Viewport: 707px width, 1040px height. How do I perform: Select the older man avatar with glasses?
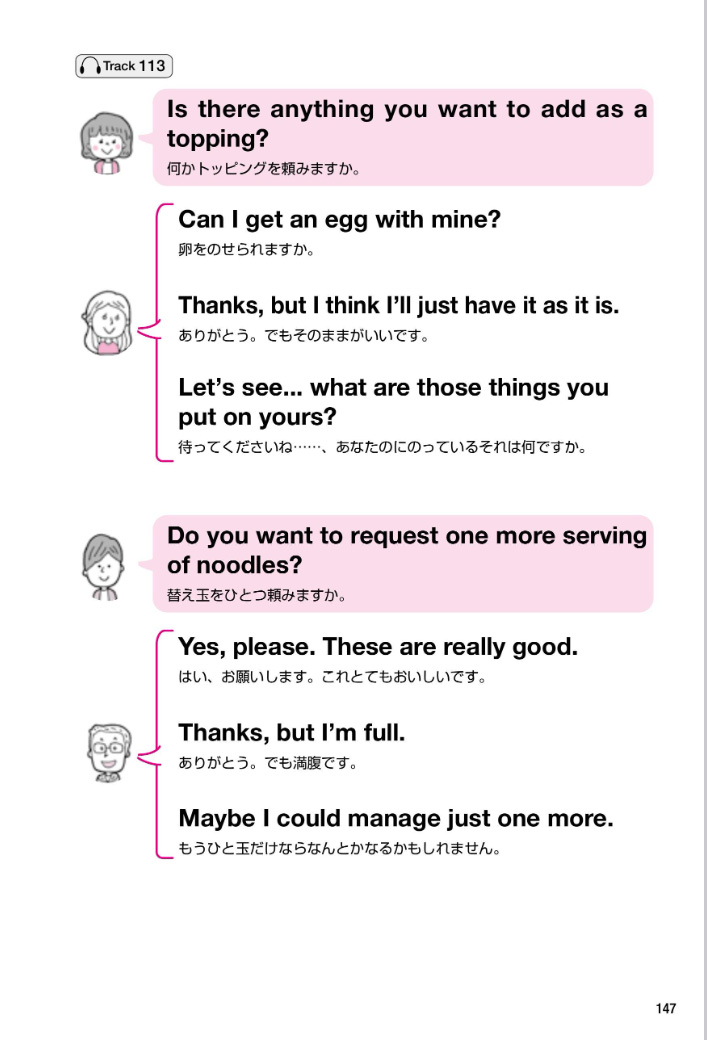tap(108, 751)
